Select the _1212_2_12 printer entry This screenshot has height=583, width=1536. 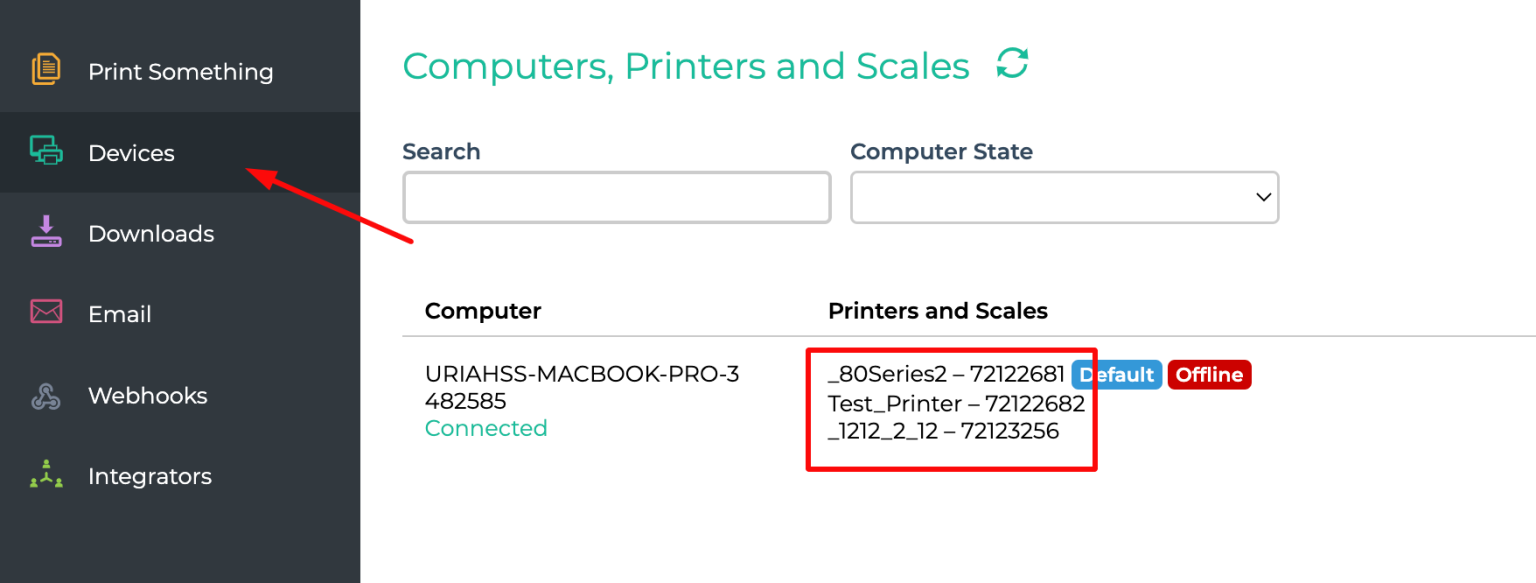(943, 432)
